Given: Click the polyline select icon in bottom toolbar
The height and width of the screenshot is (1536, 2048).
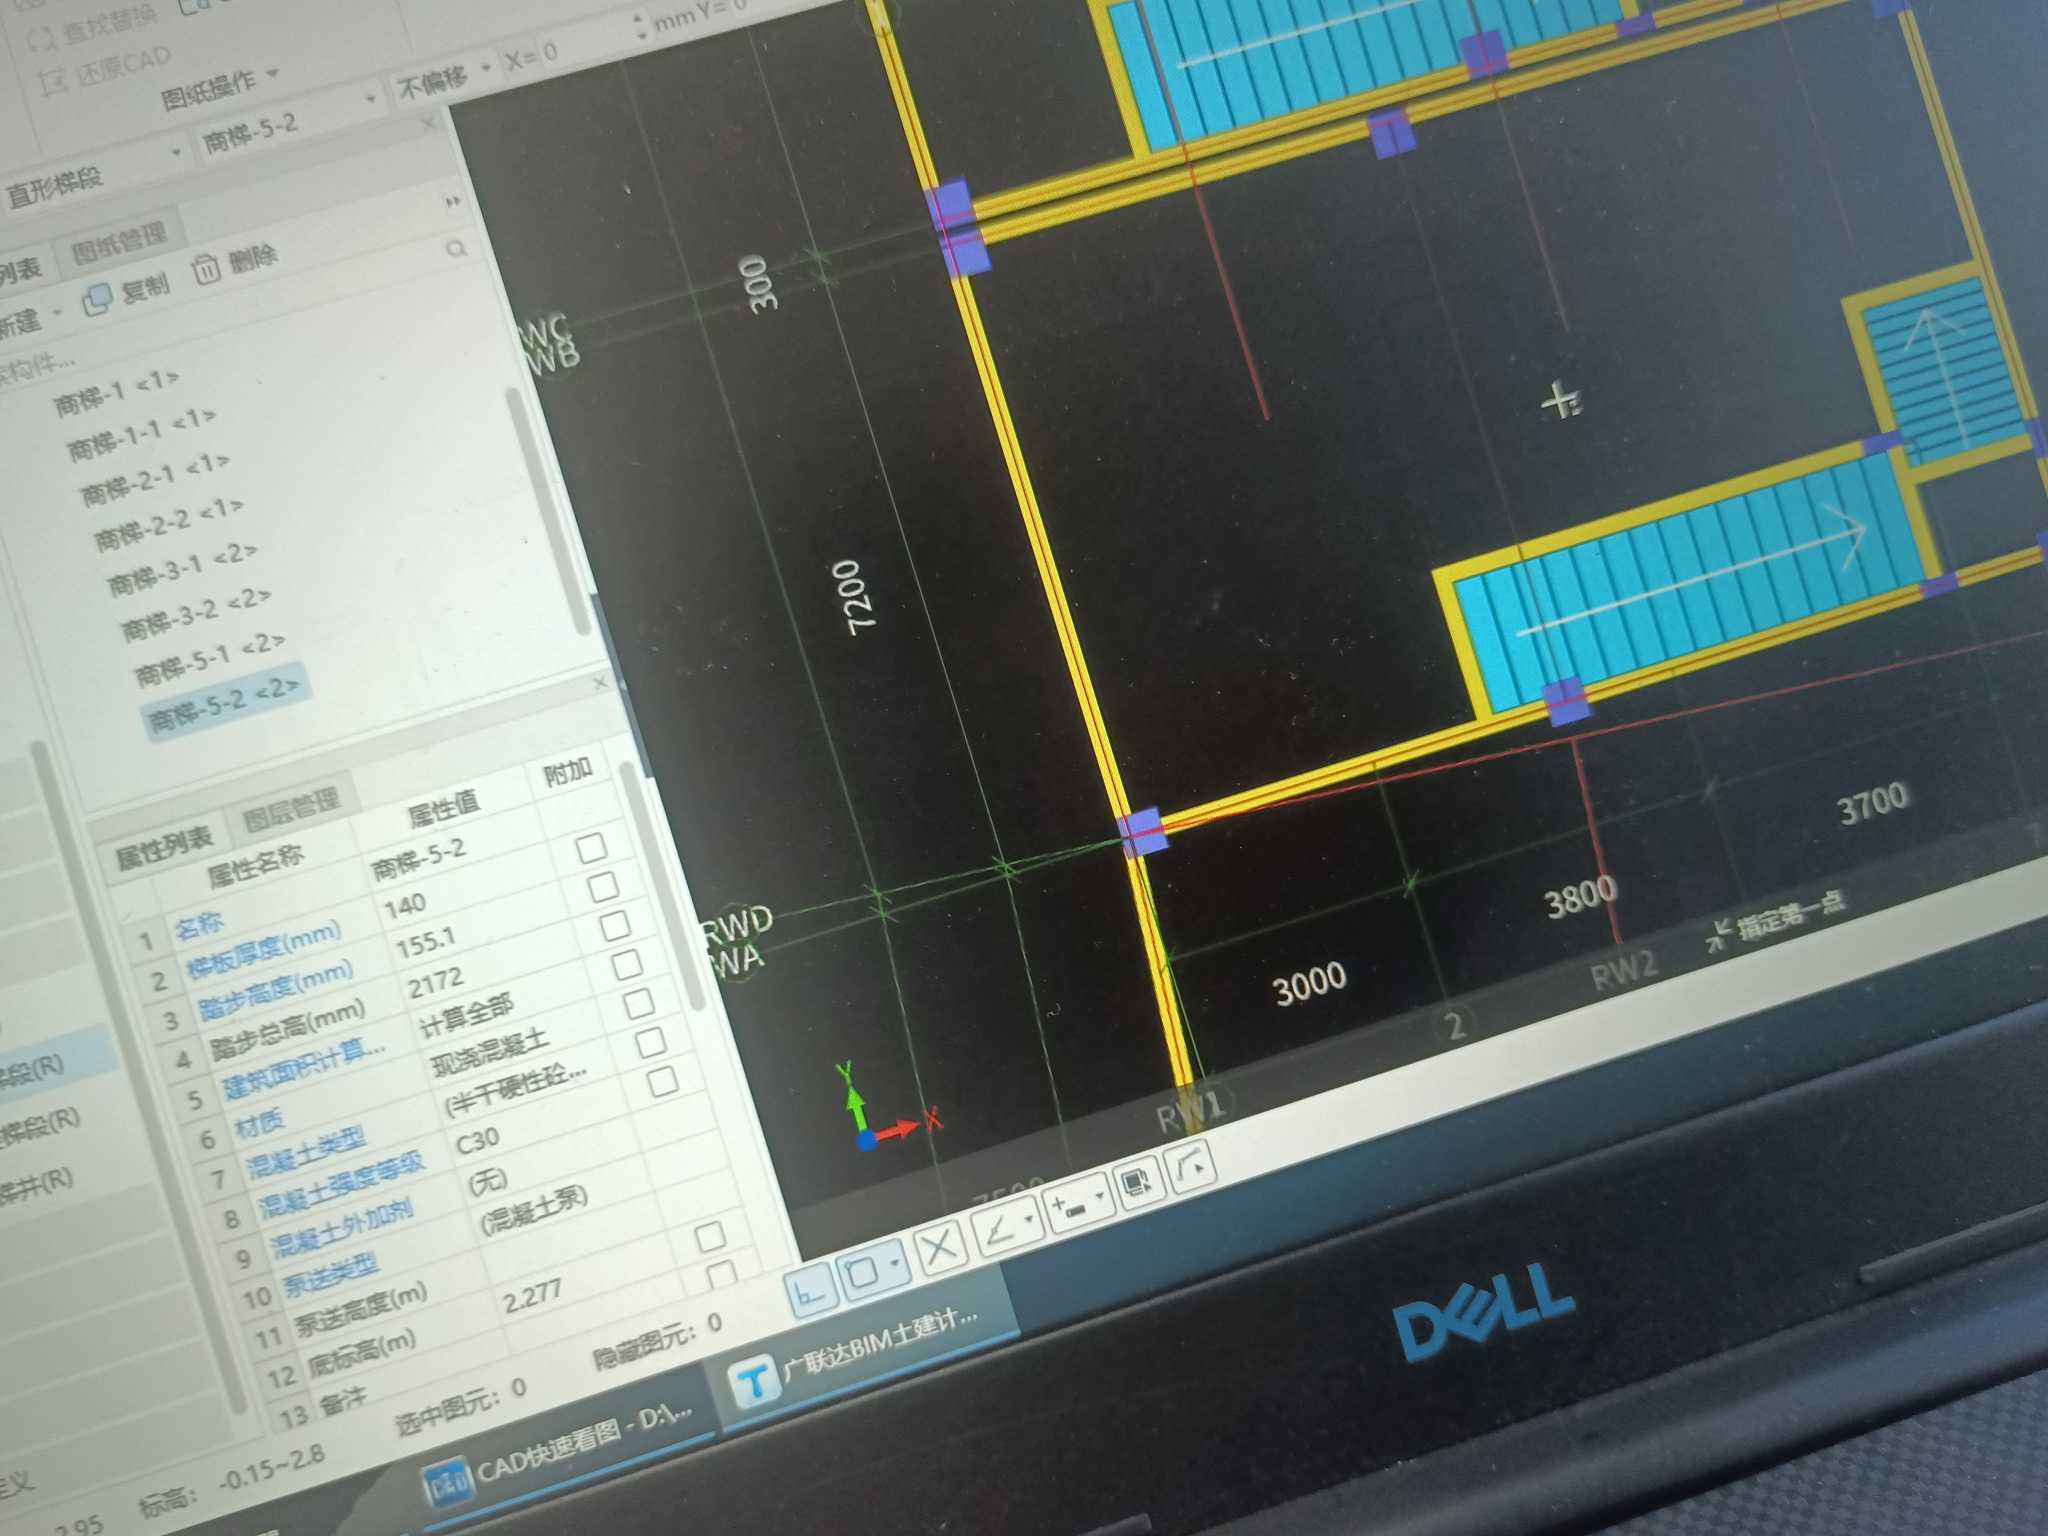Looking at the screenshot, I should (1191, 1167).
